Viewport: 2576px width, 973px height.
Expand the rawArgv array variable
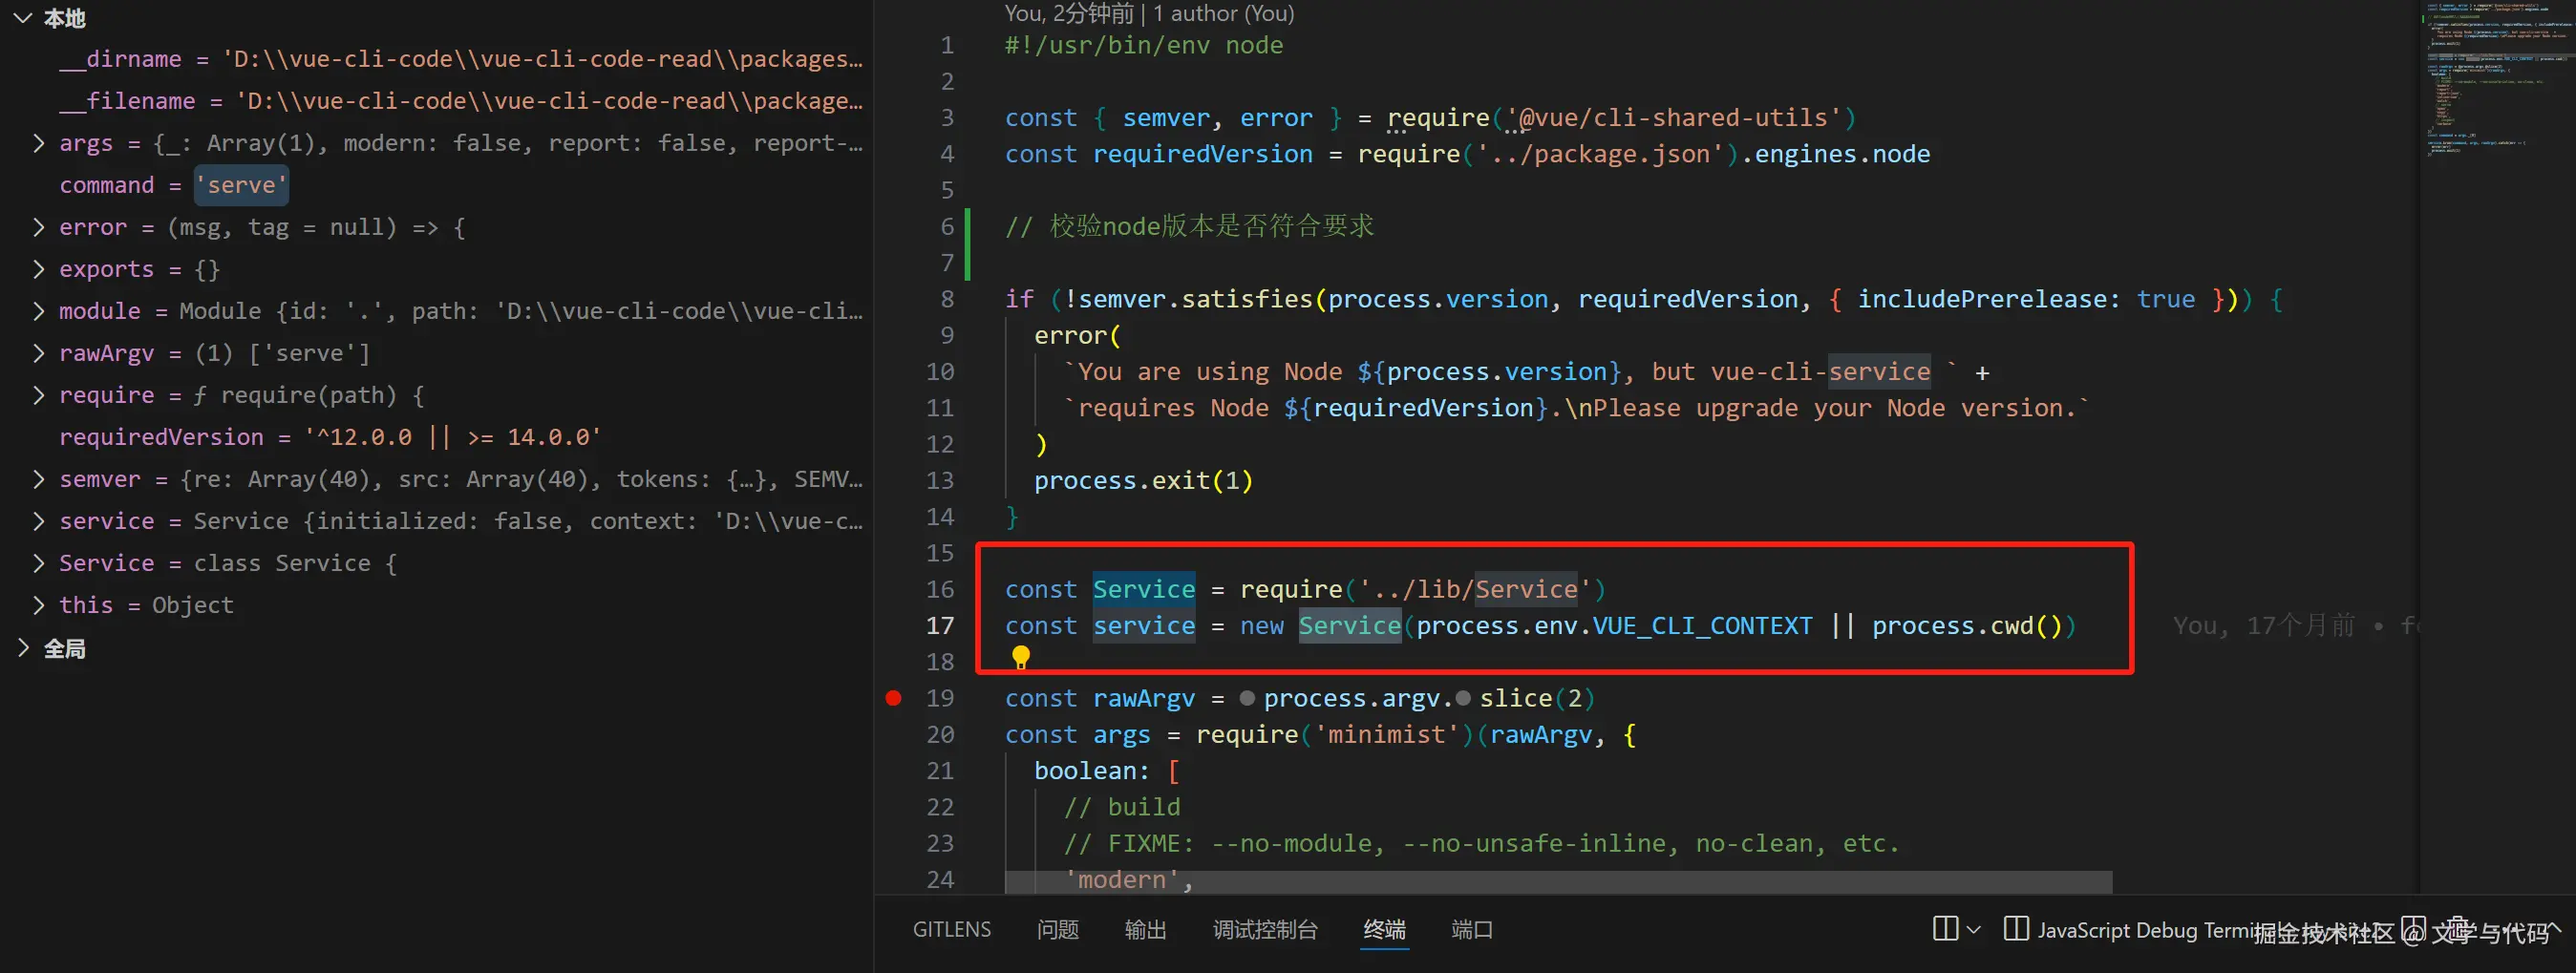click(x=39, y=353)
